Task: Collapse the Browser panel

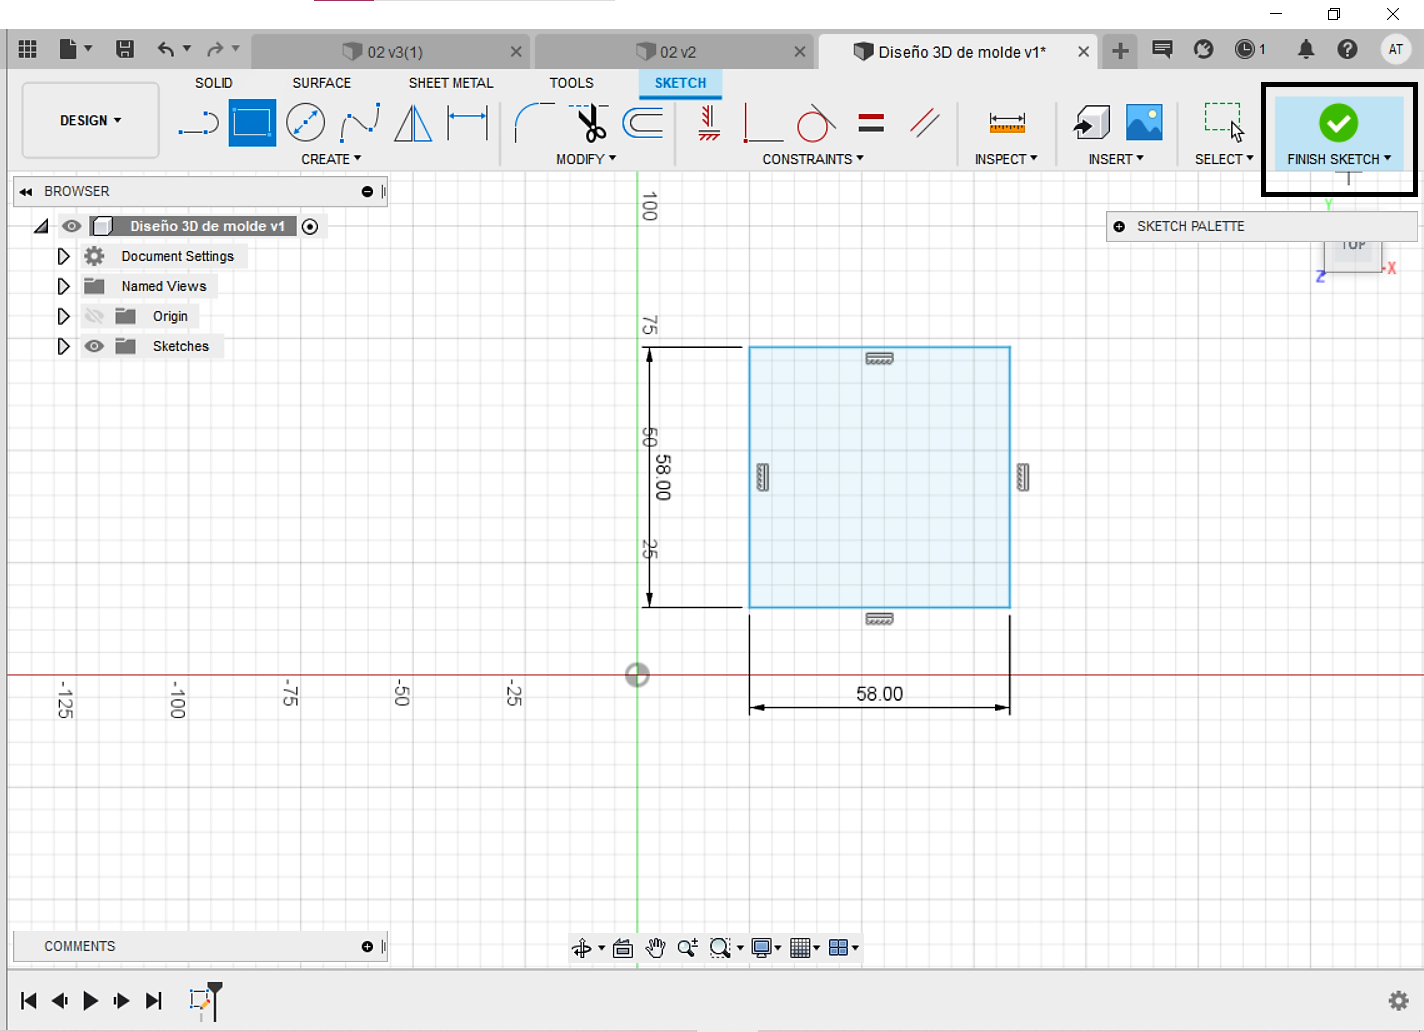Action: click(x=26, y=191)
